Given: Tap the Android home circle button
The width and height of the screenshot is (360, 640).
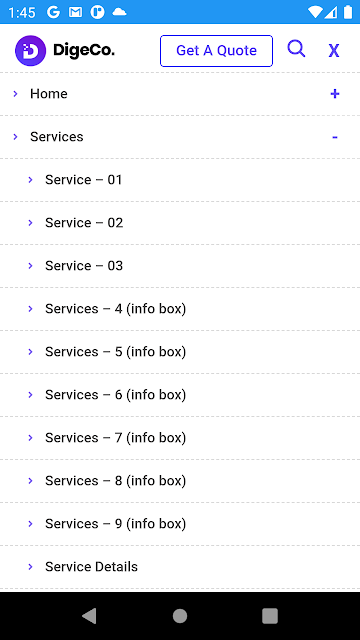Looking at the screenshot, I should (180, 616).
